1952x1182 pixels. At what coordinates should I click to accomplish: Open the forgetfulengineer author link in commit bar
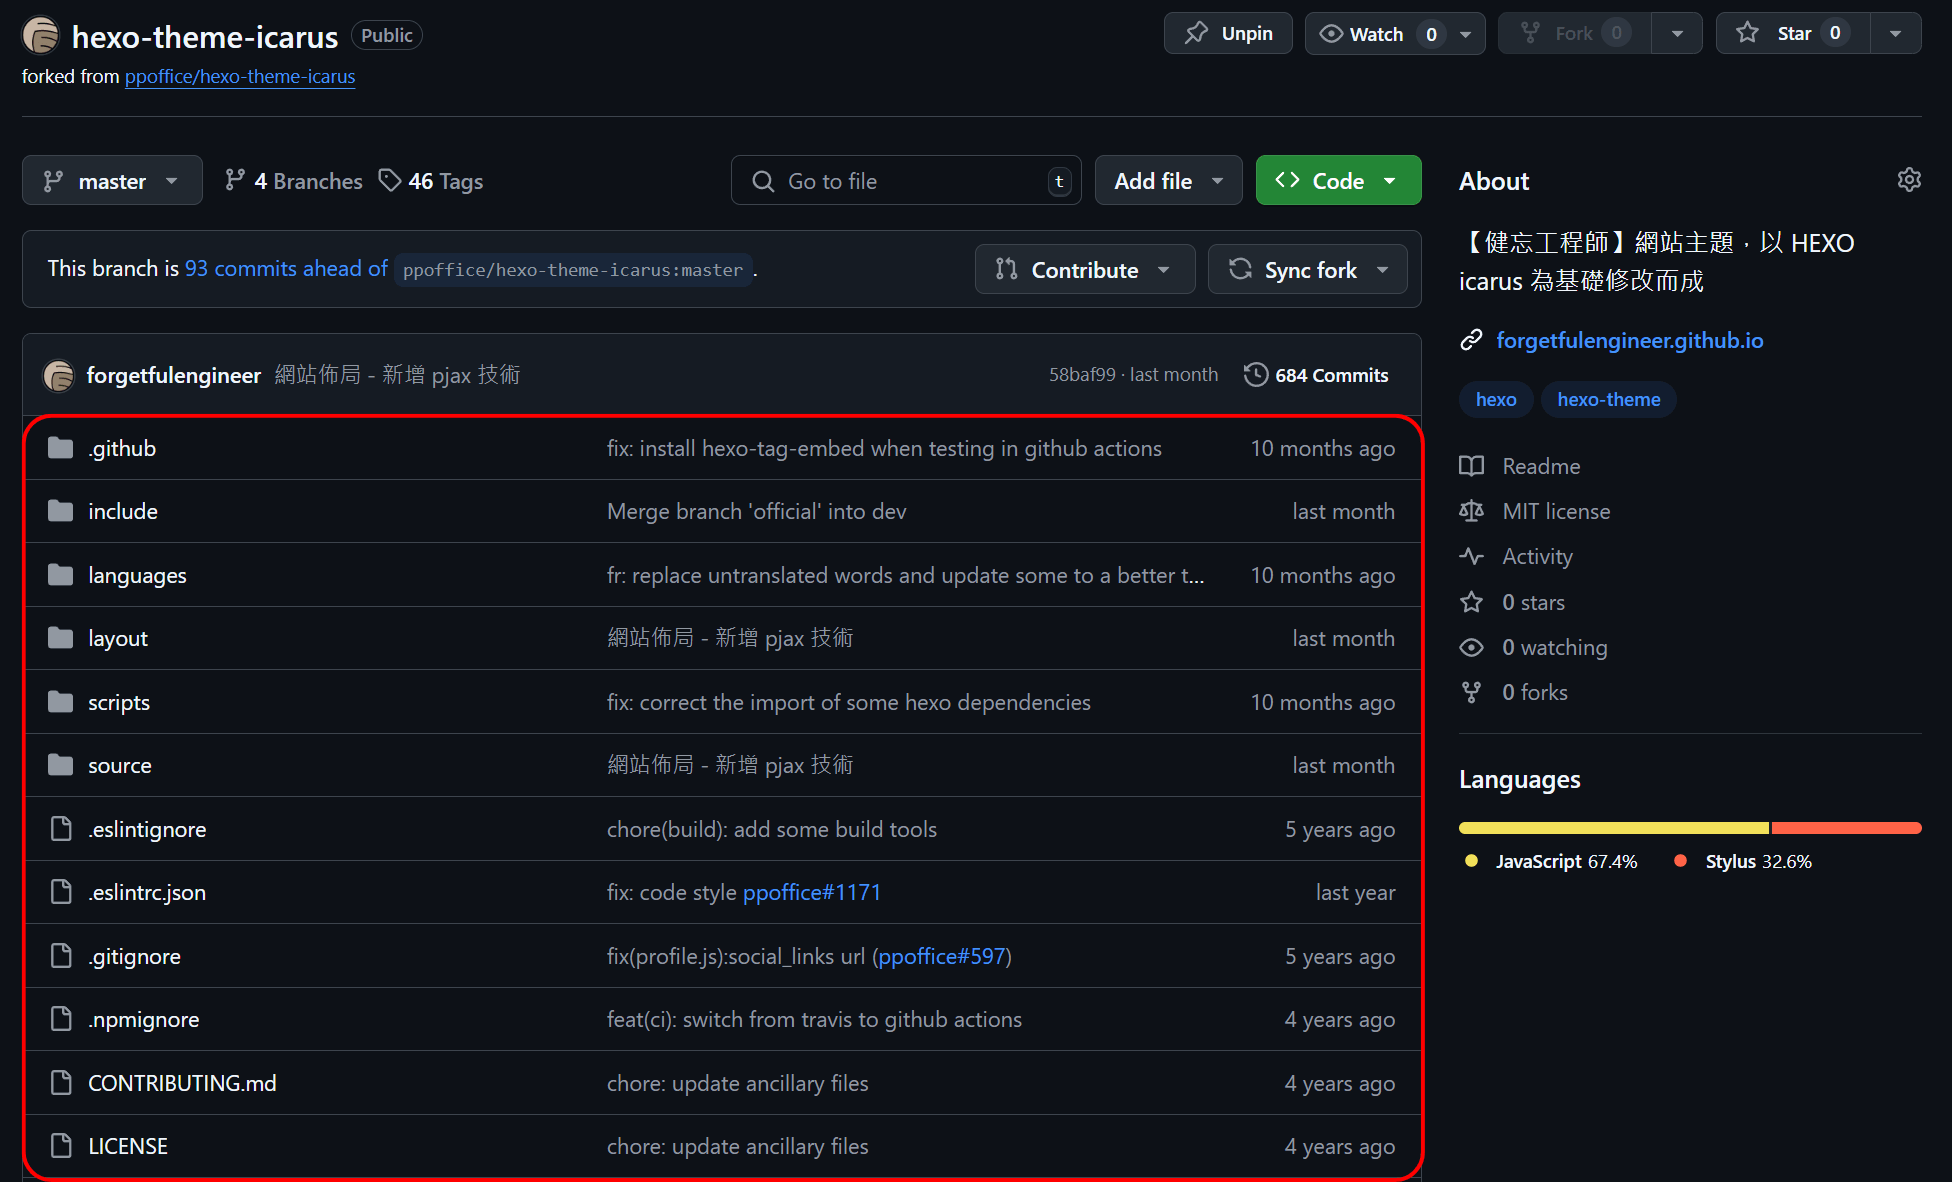point(174,375)
